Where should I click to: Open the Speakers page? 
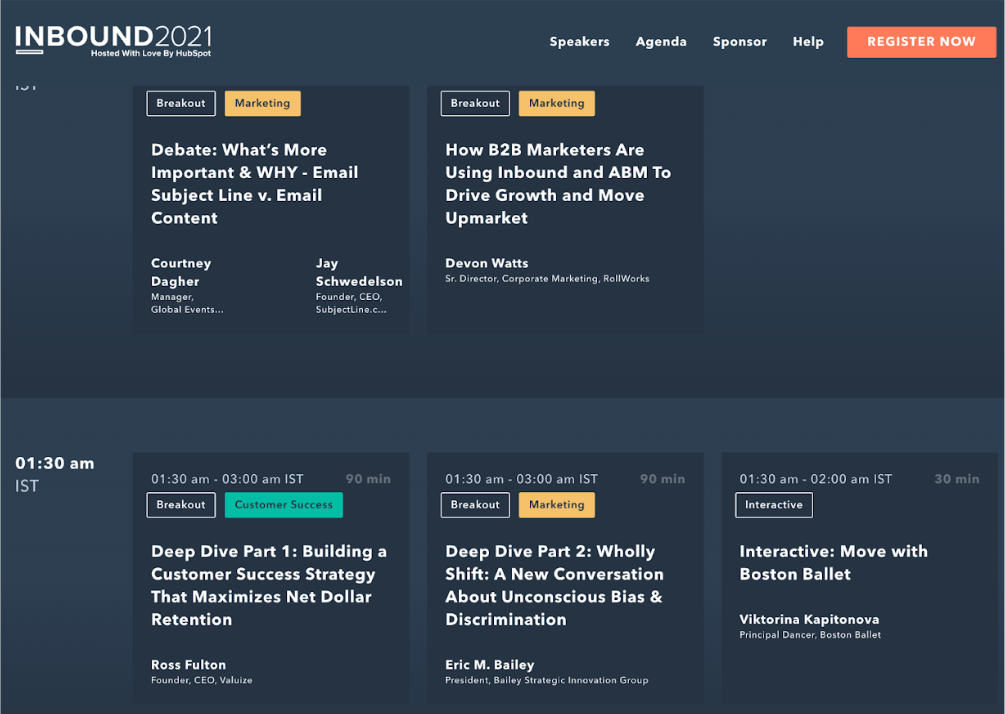point(579,42)
